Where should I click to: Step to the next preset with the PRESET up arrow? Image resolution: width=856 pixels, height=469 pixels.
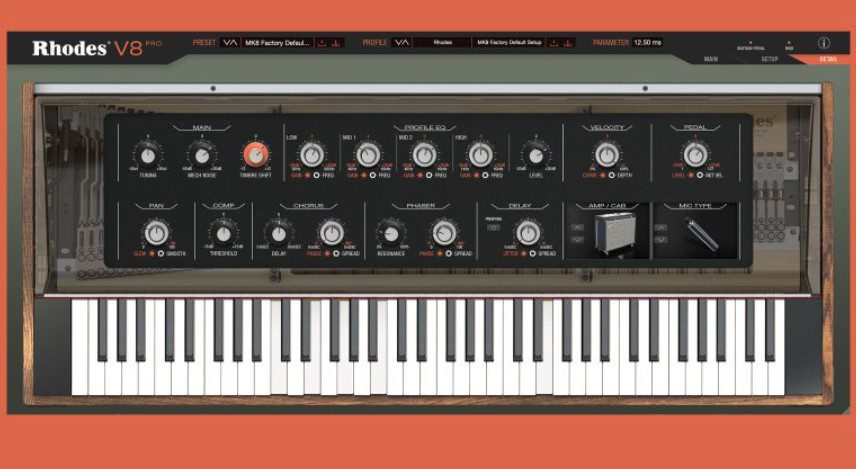234,43
